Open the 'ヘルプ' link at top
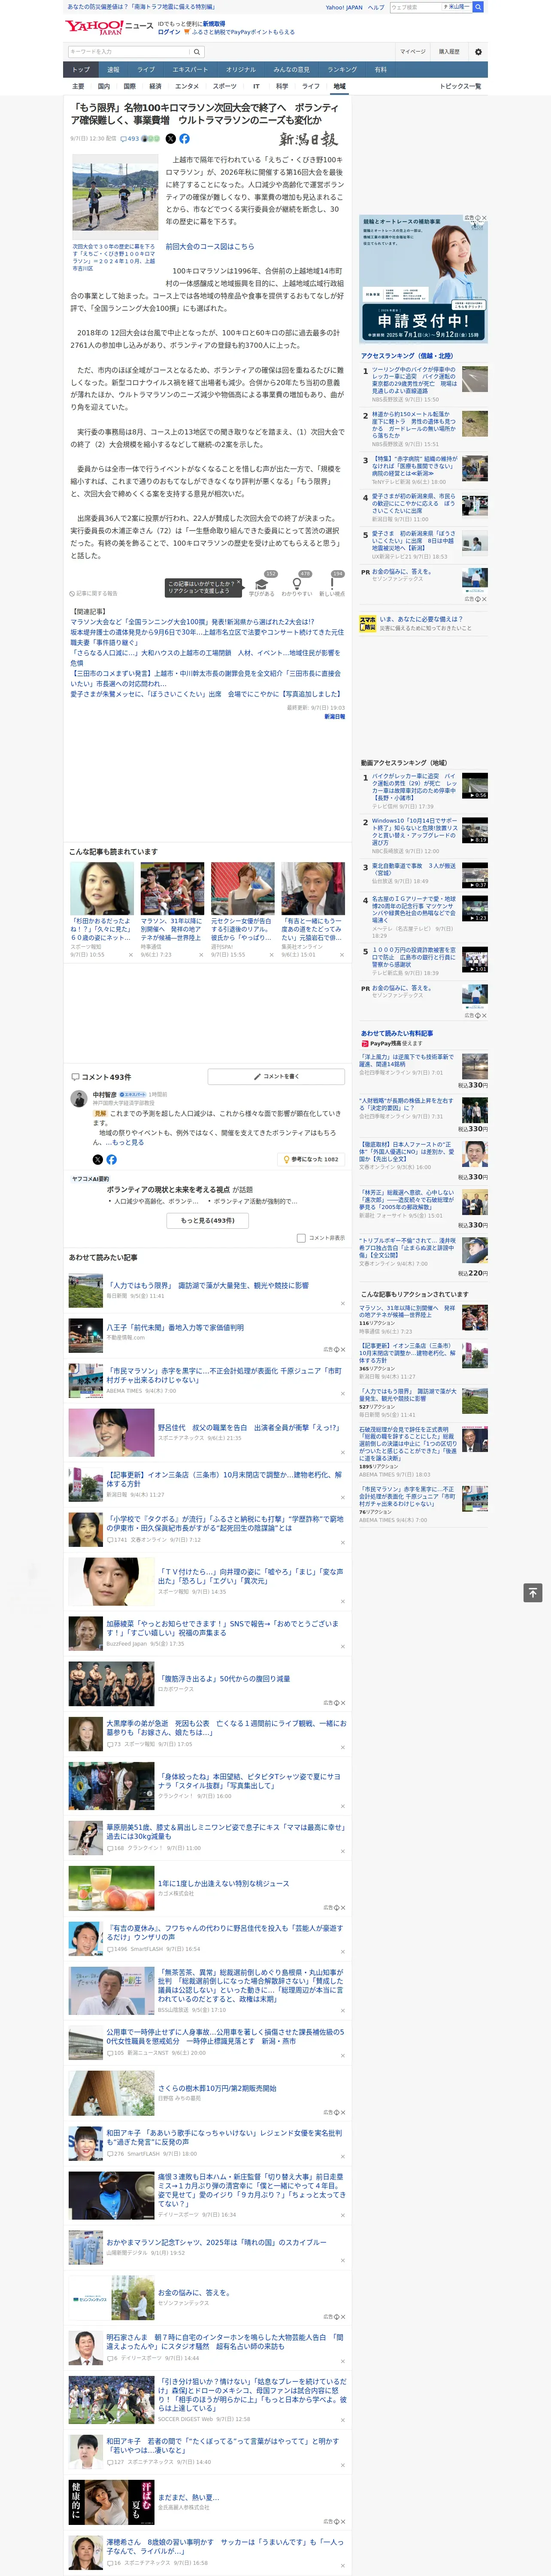This screenshot has height=2576, width=551. coord(375,7)
